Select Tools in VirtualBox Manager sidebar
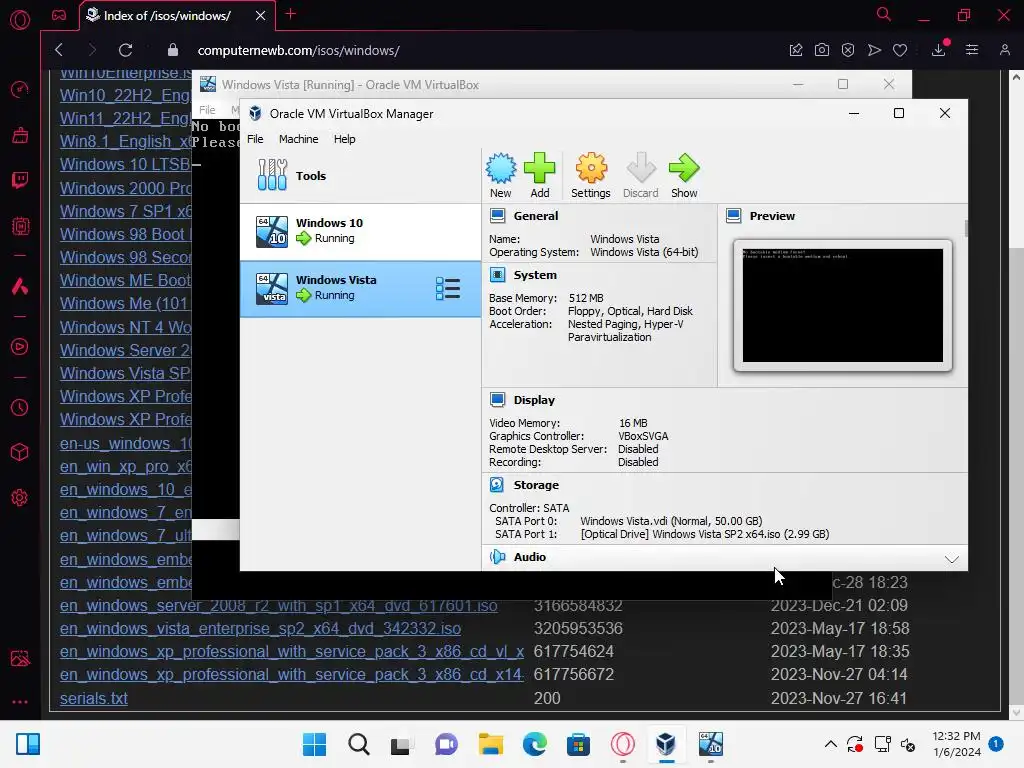 360,176
